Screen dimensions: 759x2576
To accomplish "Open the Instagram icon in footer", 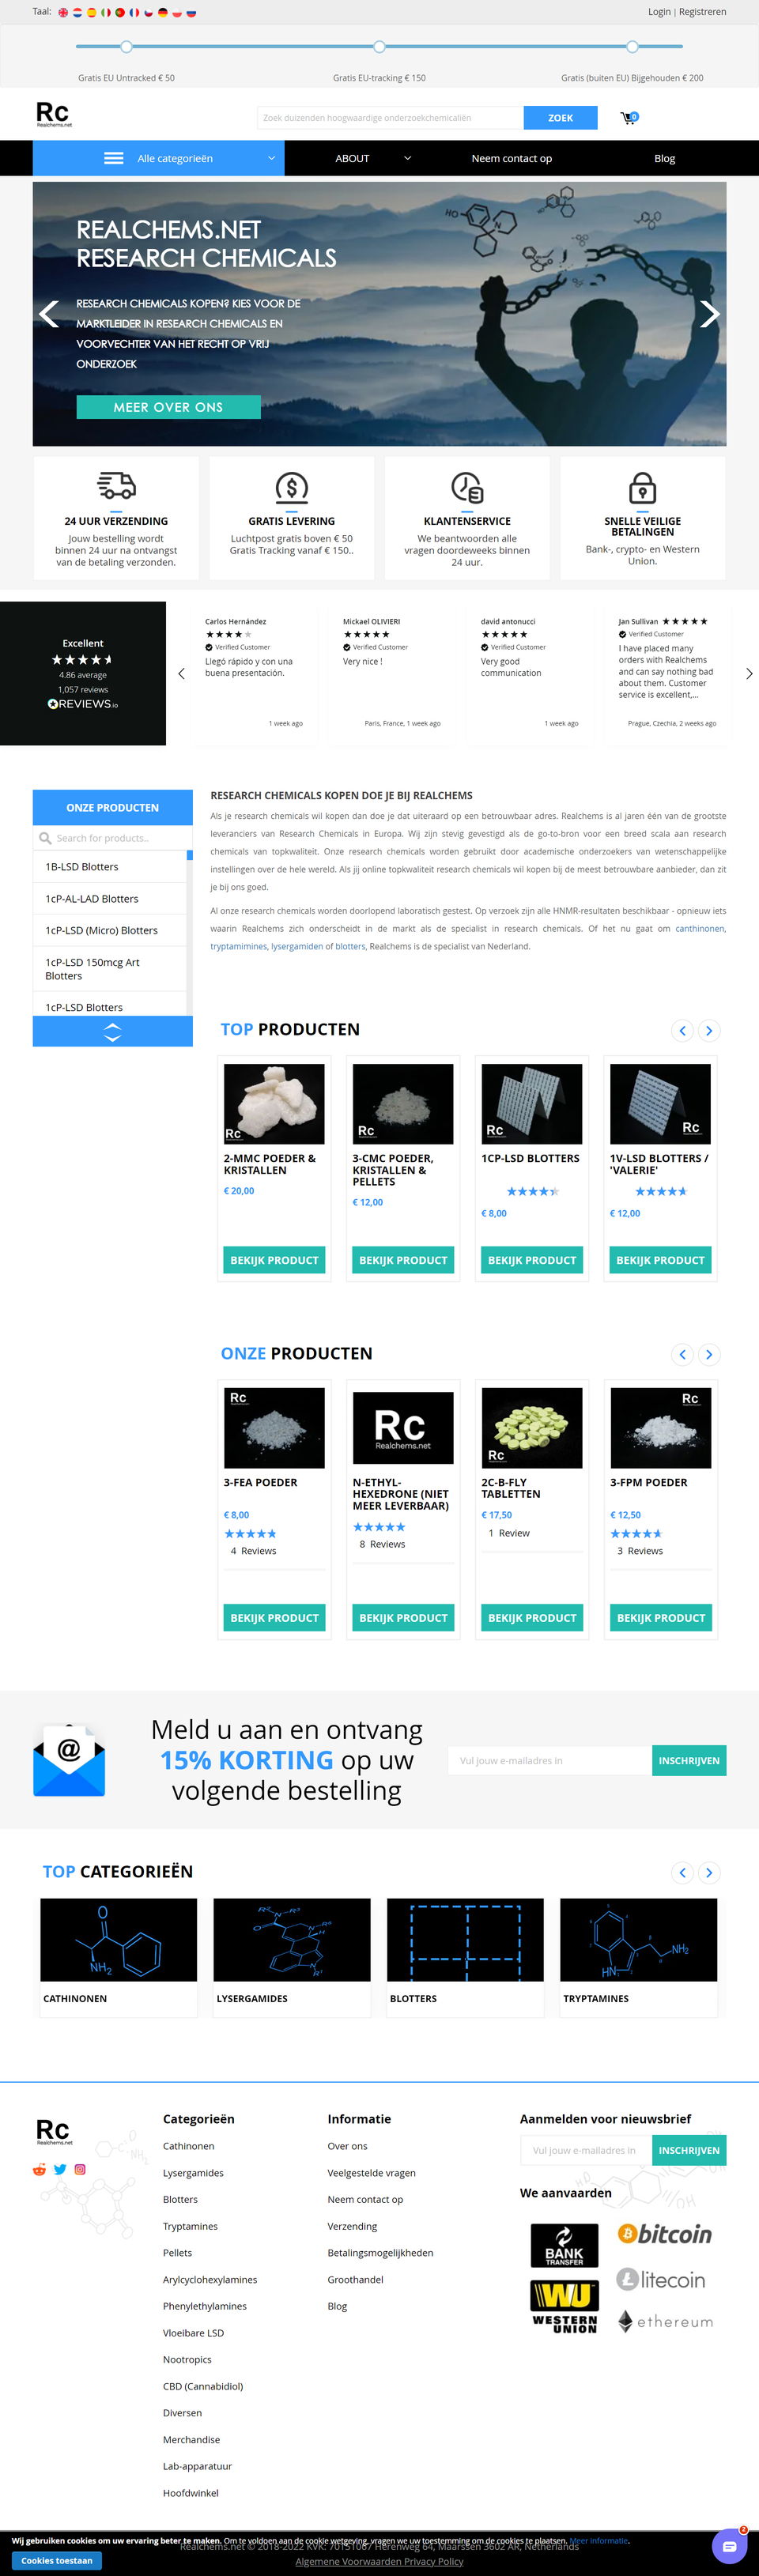I will (x=80, y=2169).
